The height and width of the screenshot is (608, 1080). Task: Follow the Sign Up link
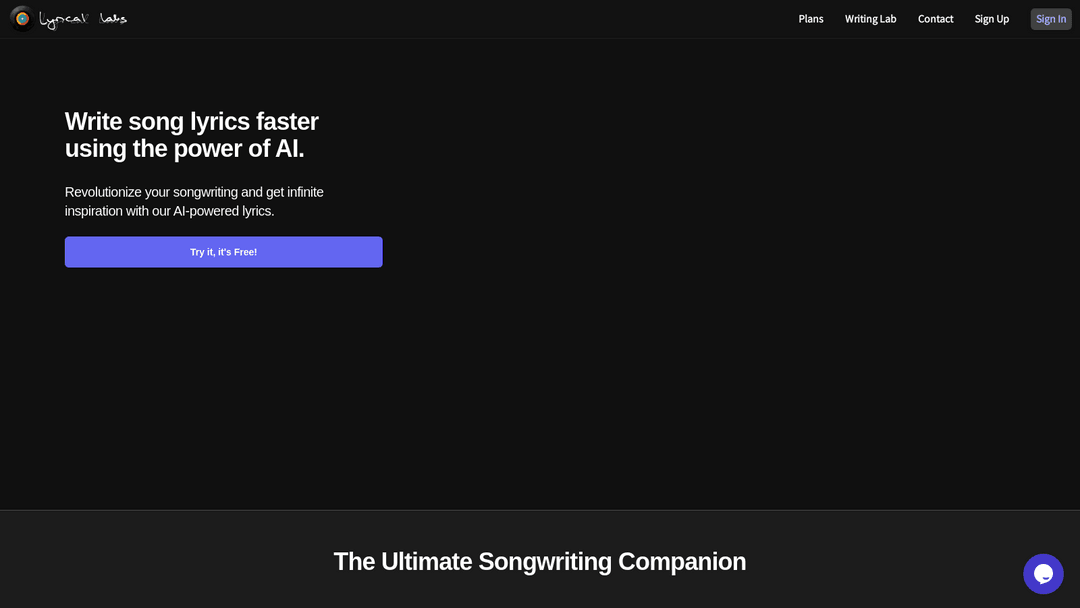click(x=991, y=19)
